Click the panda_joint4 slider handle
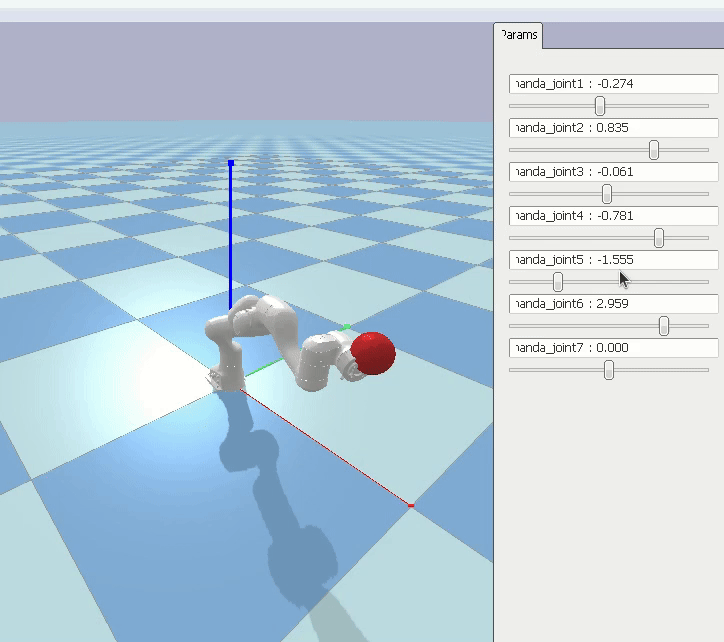The height and width of the screenshot is (642, 724). point(659,238)
